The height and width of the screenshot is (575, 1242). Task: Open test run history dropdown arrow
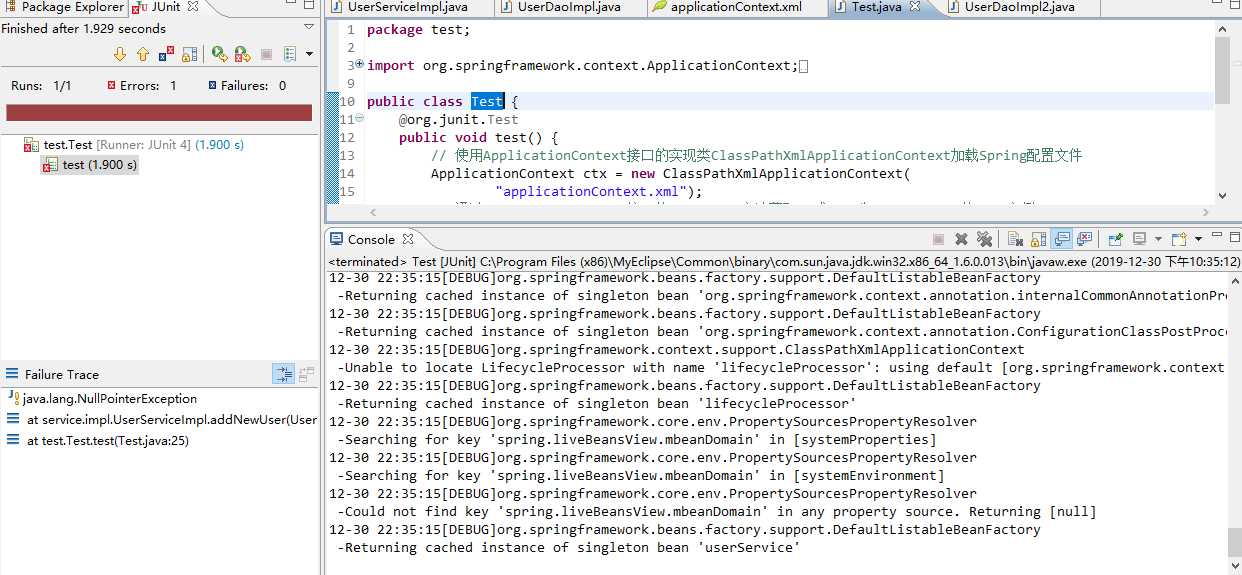tap(309, 54)
